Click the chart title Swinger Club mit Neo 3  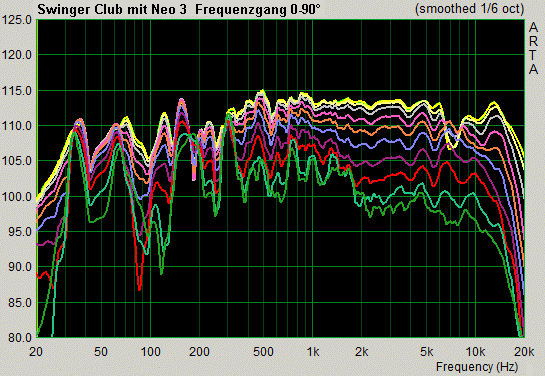112,9
